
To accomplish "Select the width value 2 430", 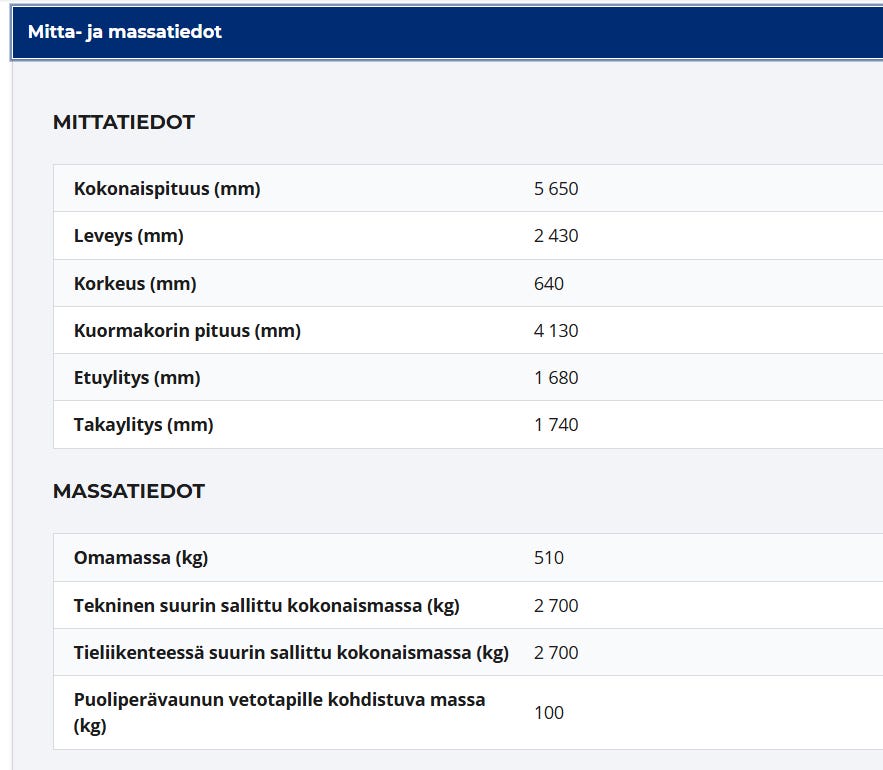I will pos(556,236).
